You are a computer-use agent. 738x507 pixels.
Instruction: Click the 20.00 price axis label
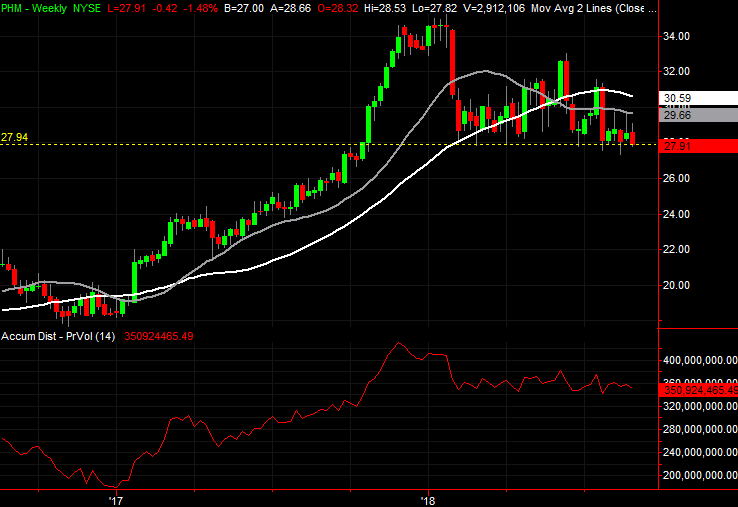coord(676,285)
